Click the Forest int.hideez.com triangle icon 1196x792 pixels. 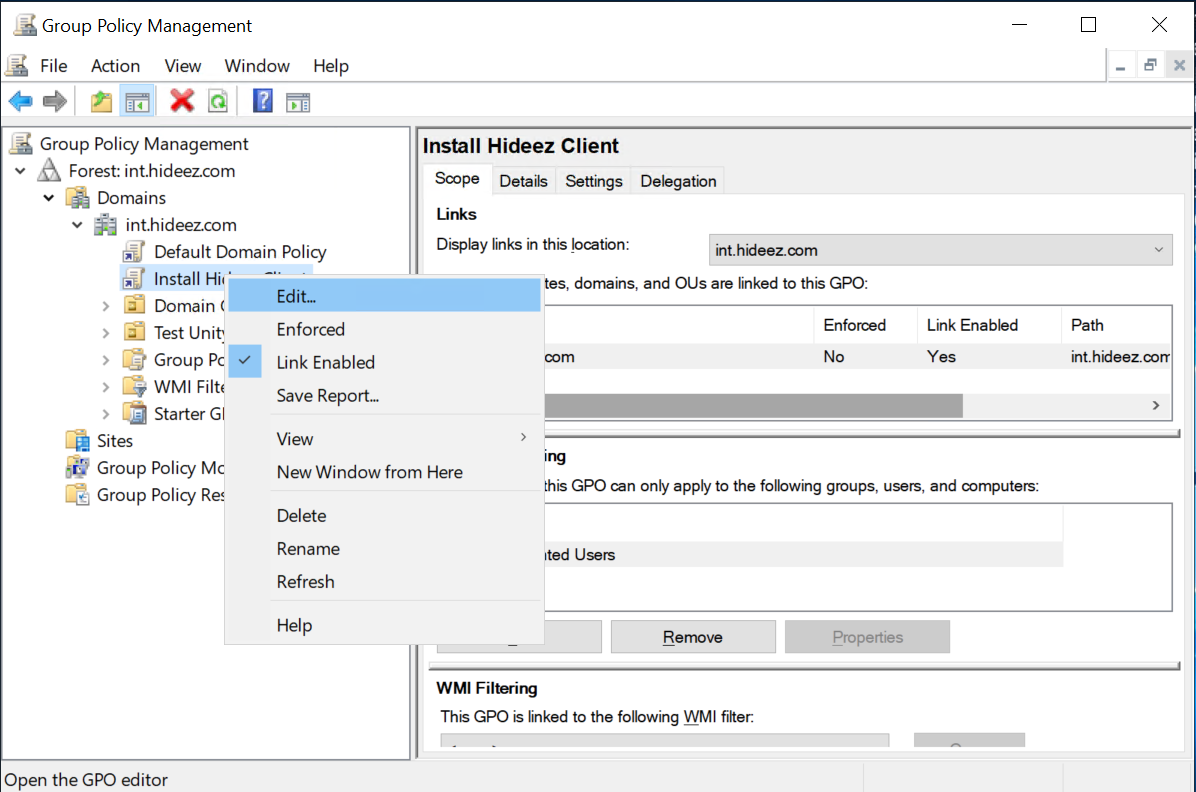tap(50, 170)
